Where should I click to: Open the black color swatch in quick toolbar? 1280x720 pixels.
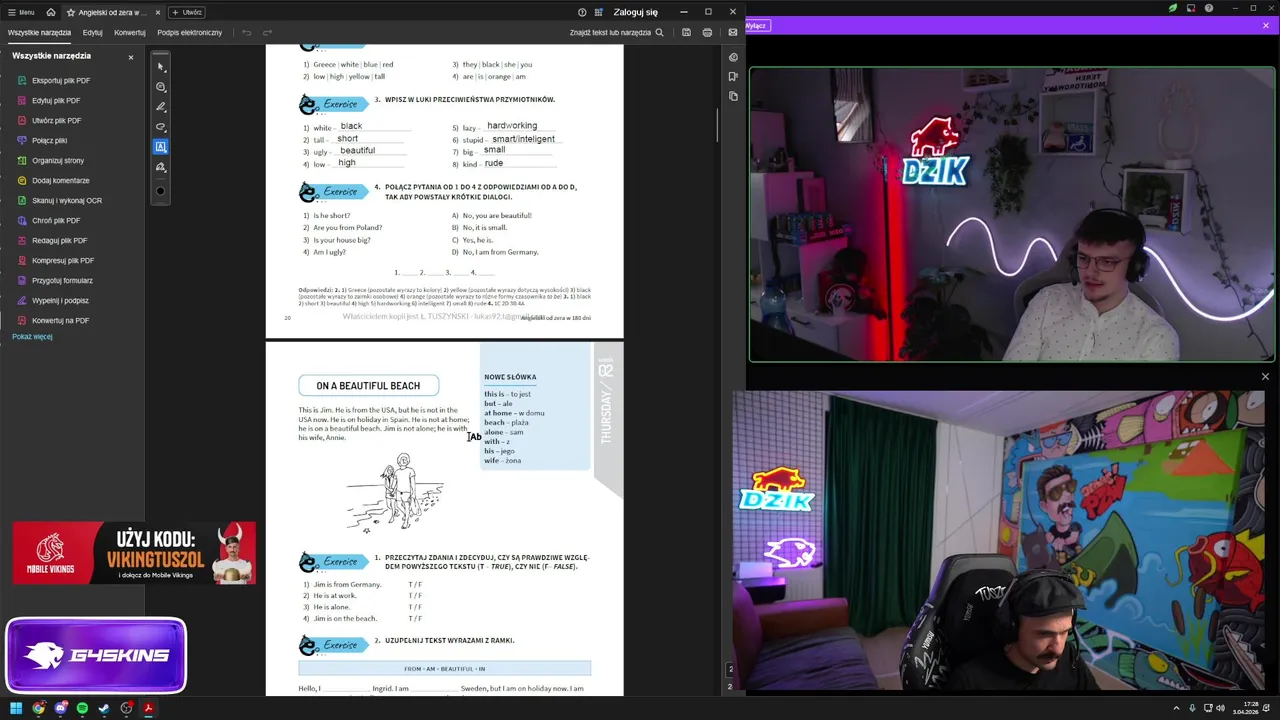click(x=160, y=191)
